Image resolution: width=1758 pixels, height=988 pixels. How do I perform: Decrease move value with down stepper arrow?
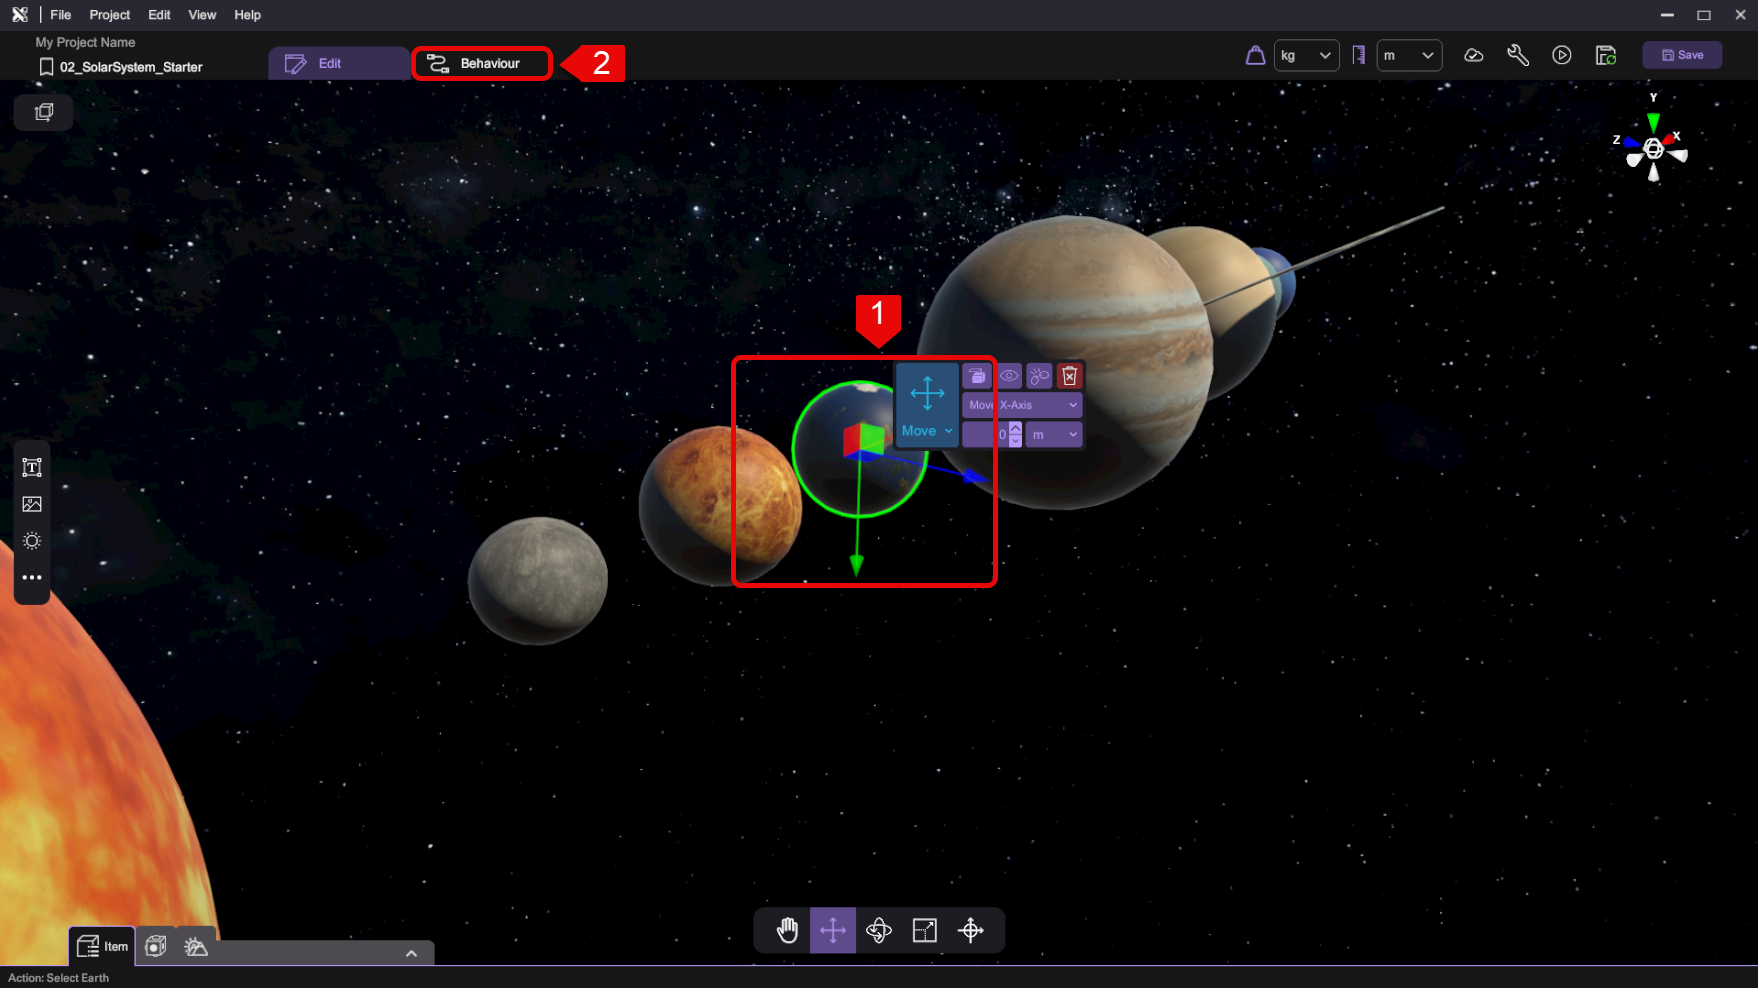1015,441
